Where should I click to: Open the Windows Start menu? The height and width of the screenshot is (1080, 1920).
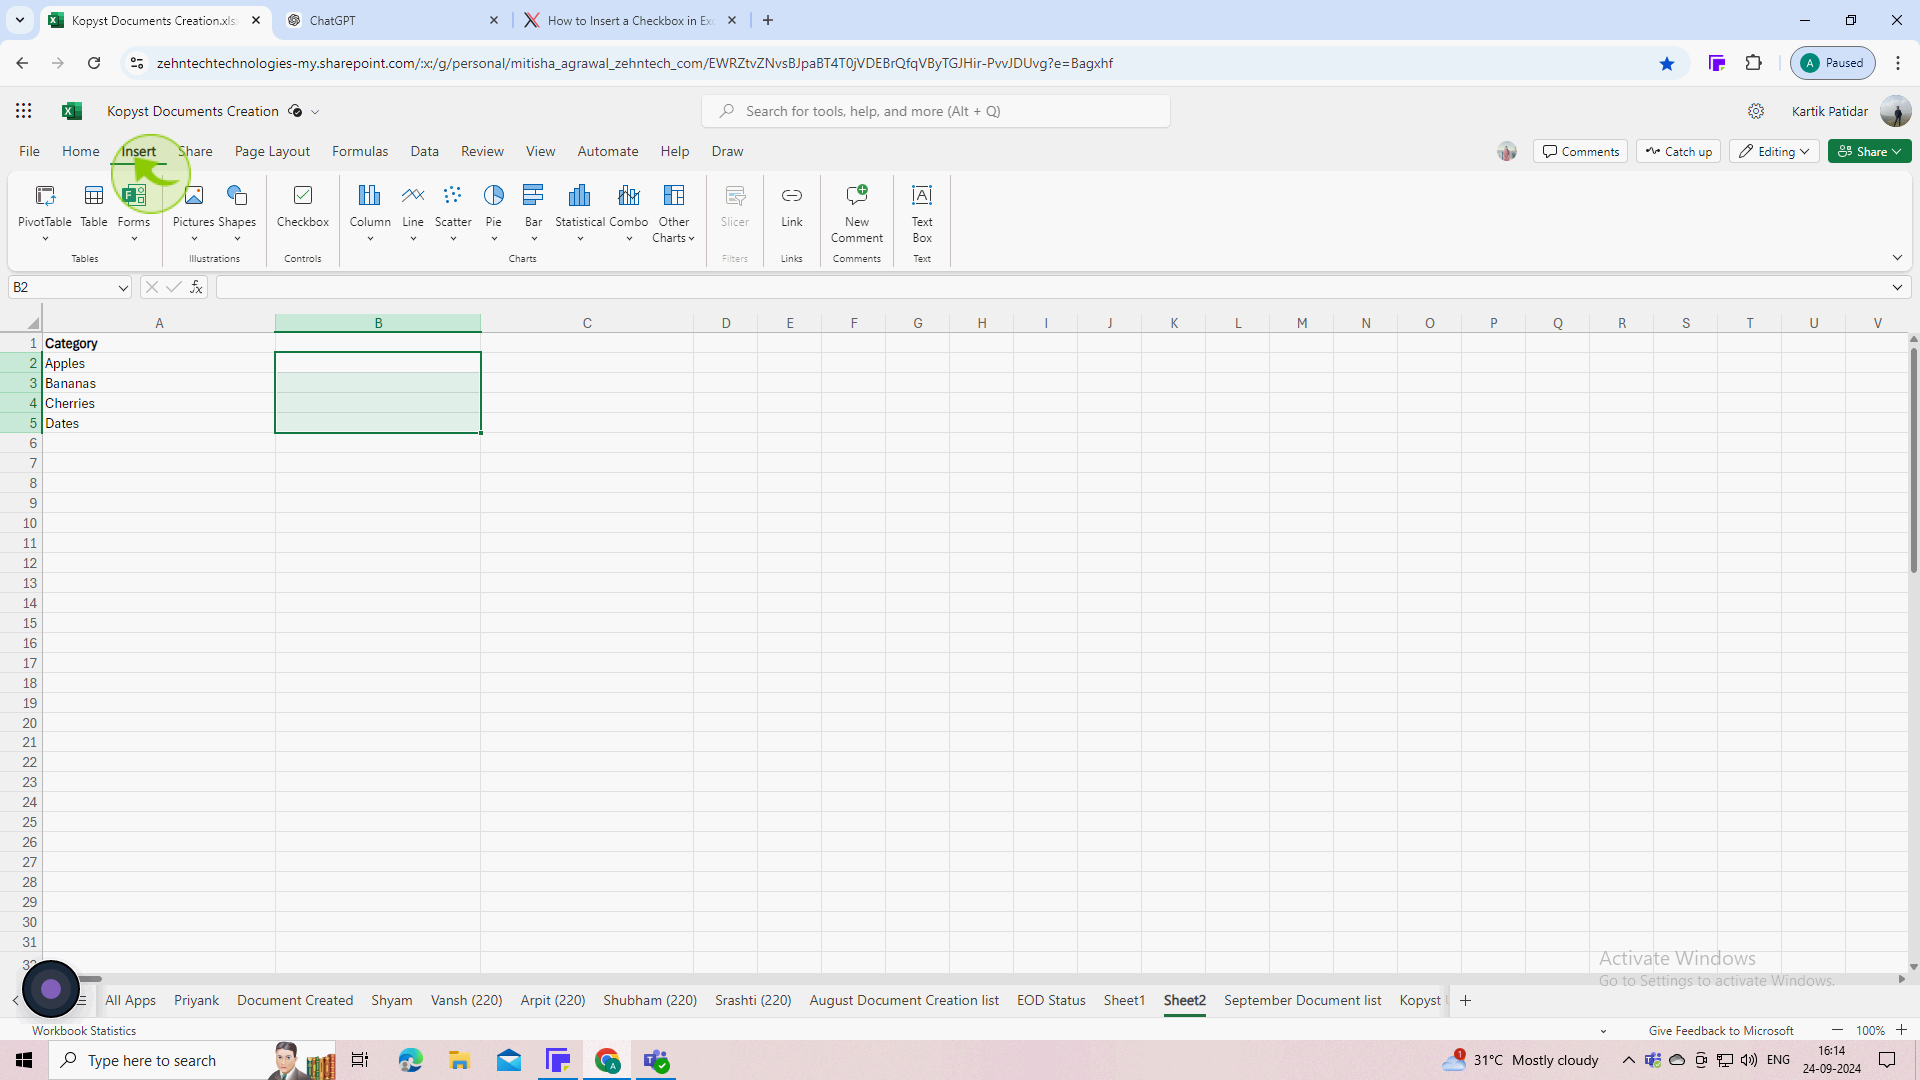click(x=24, y=1060)
